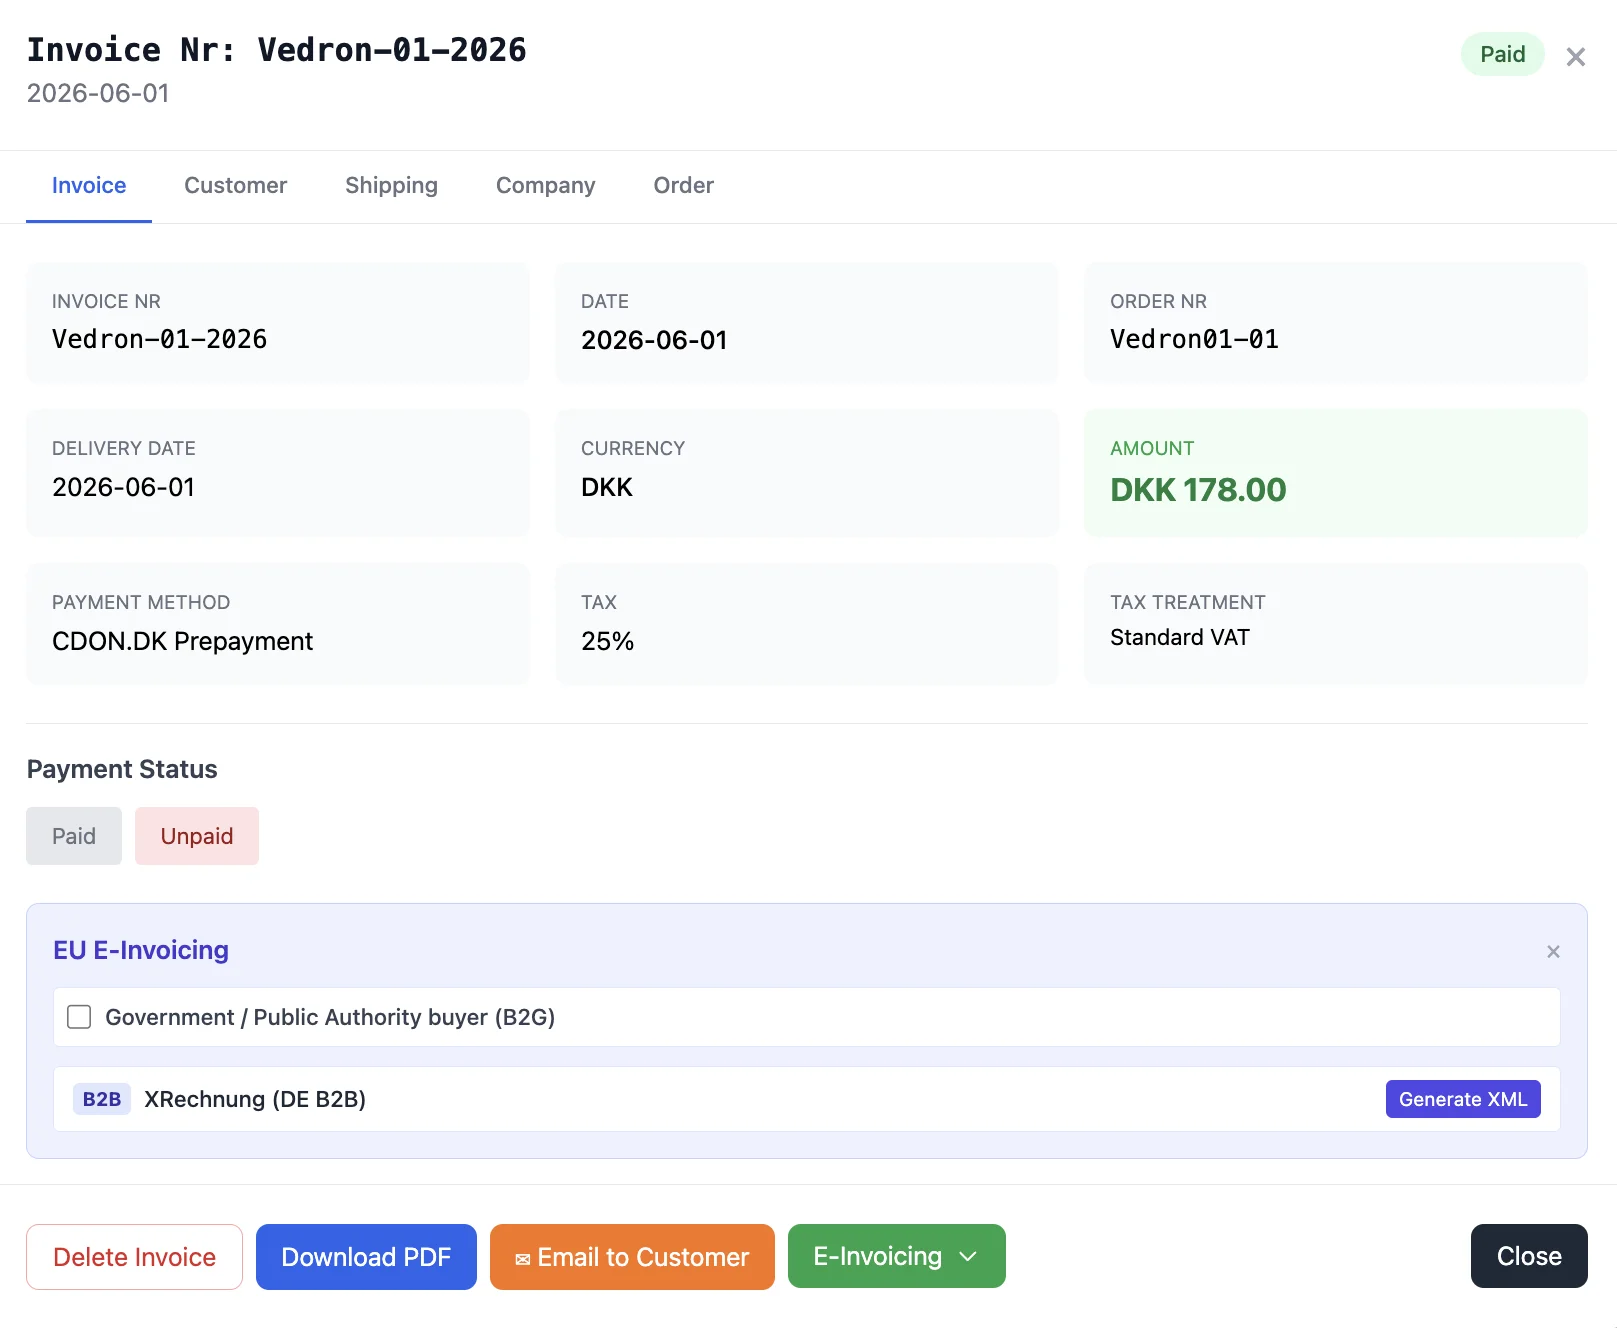The height and width of the screenshot is (1328, 1617).
Task: Expand the E-Invoicing dropdown
Action: click(896, 1256)
